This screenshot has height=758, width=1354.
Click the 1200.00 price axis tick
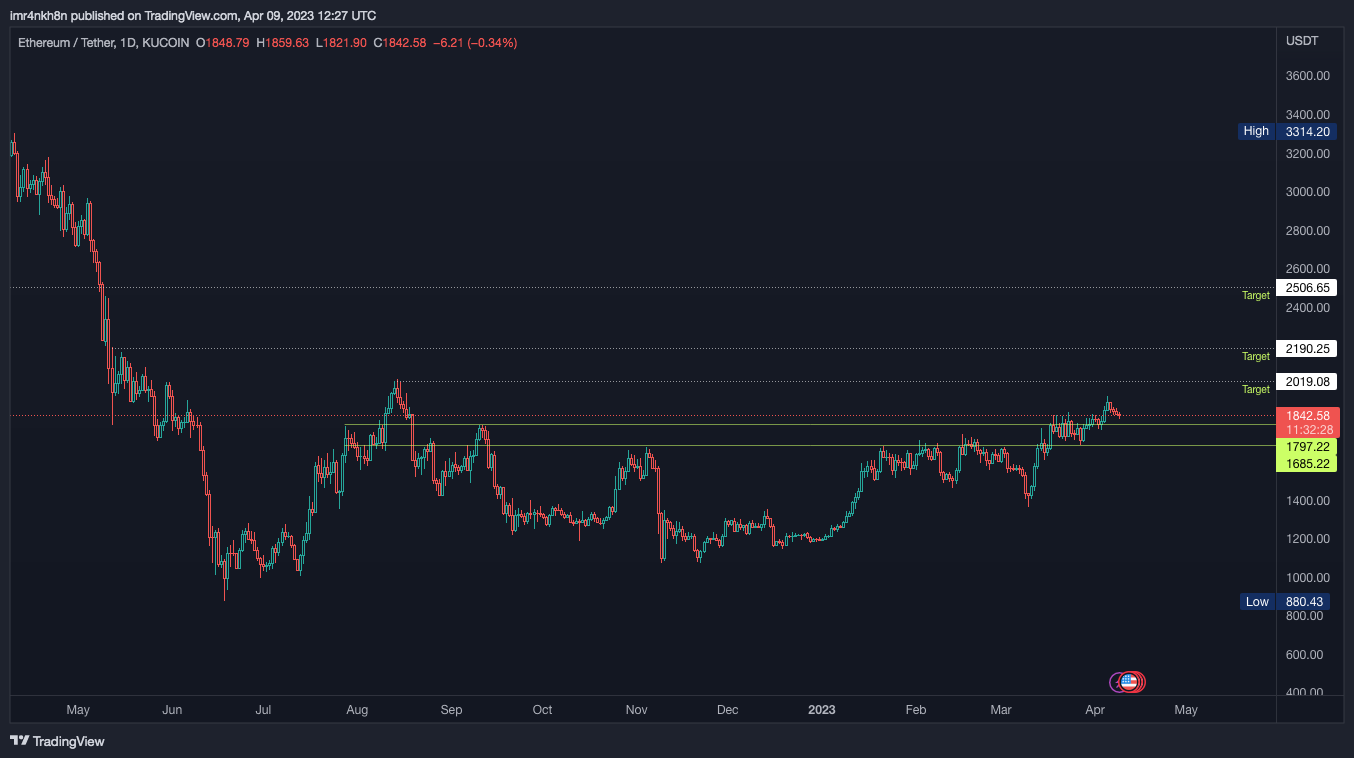tap(1307, 539)
